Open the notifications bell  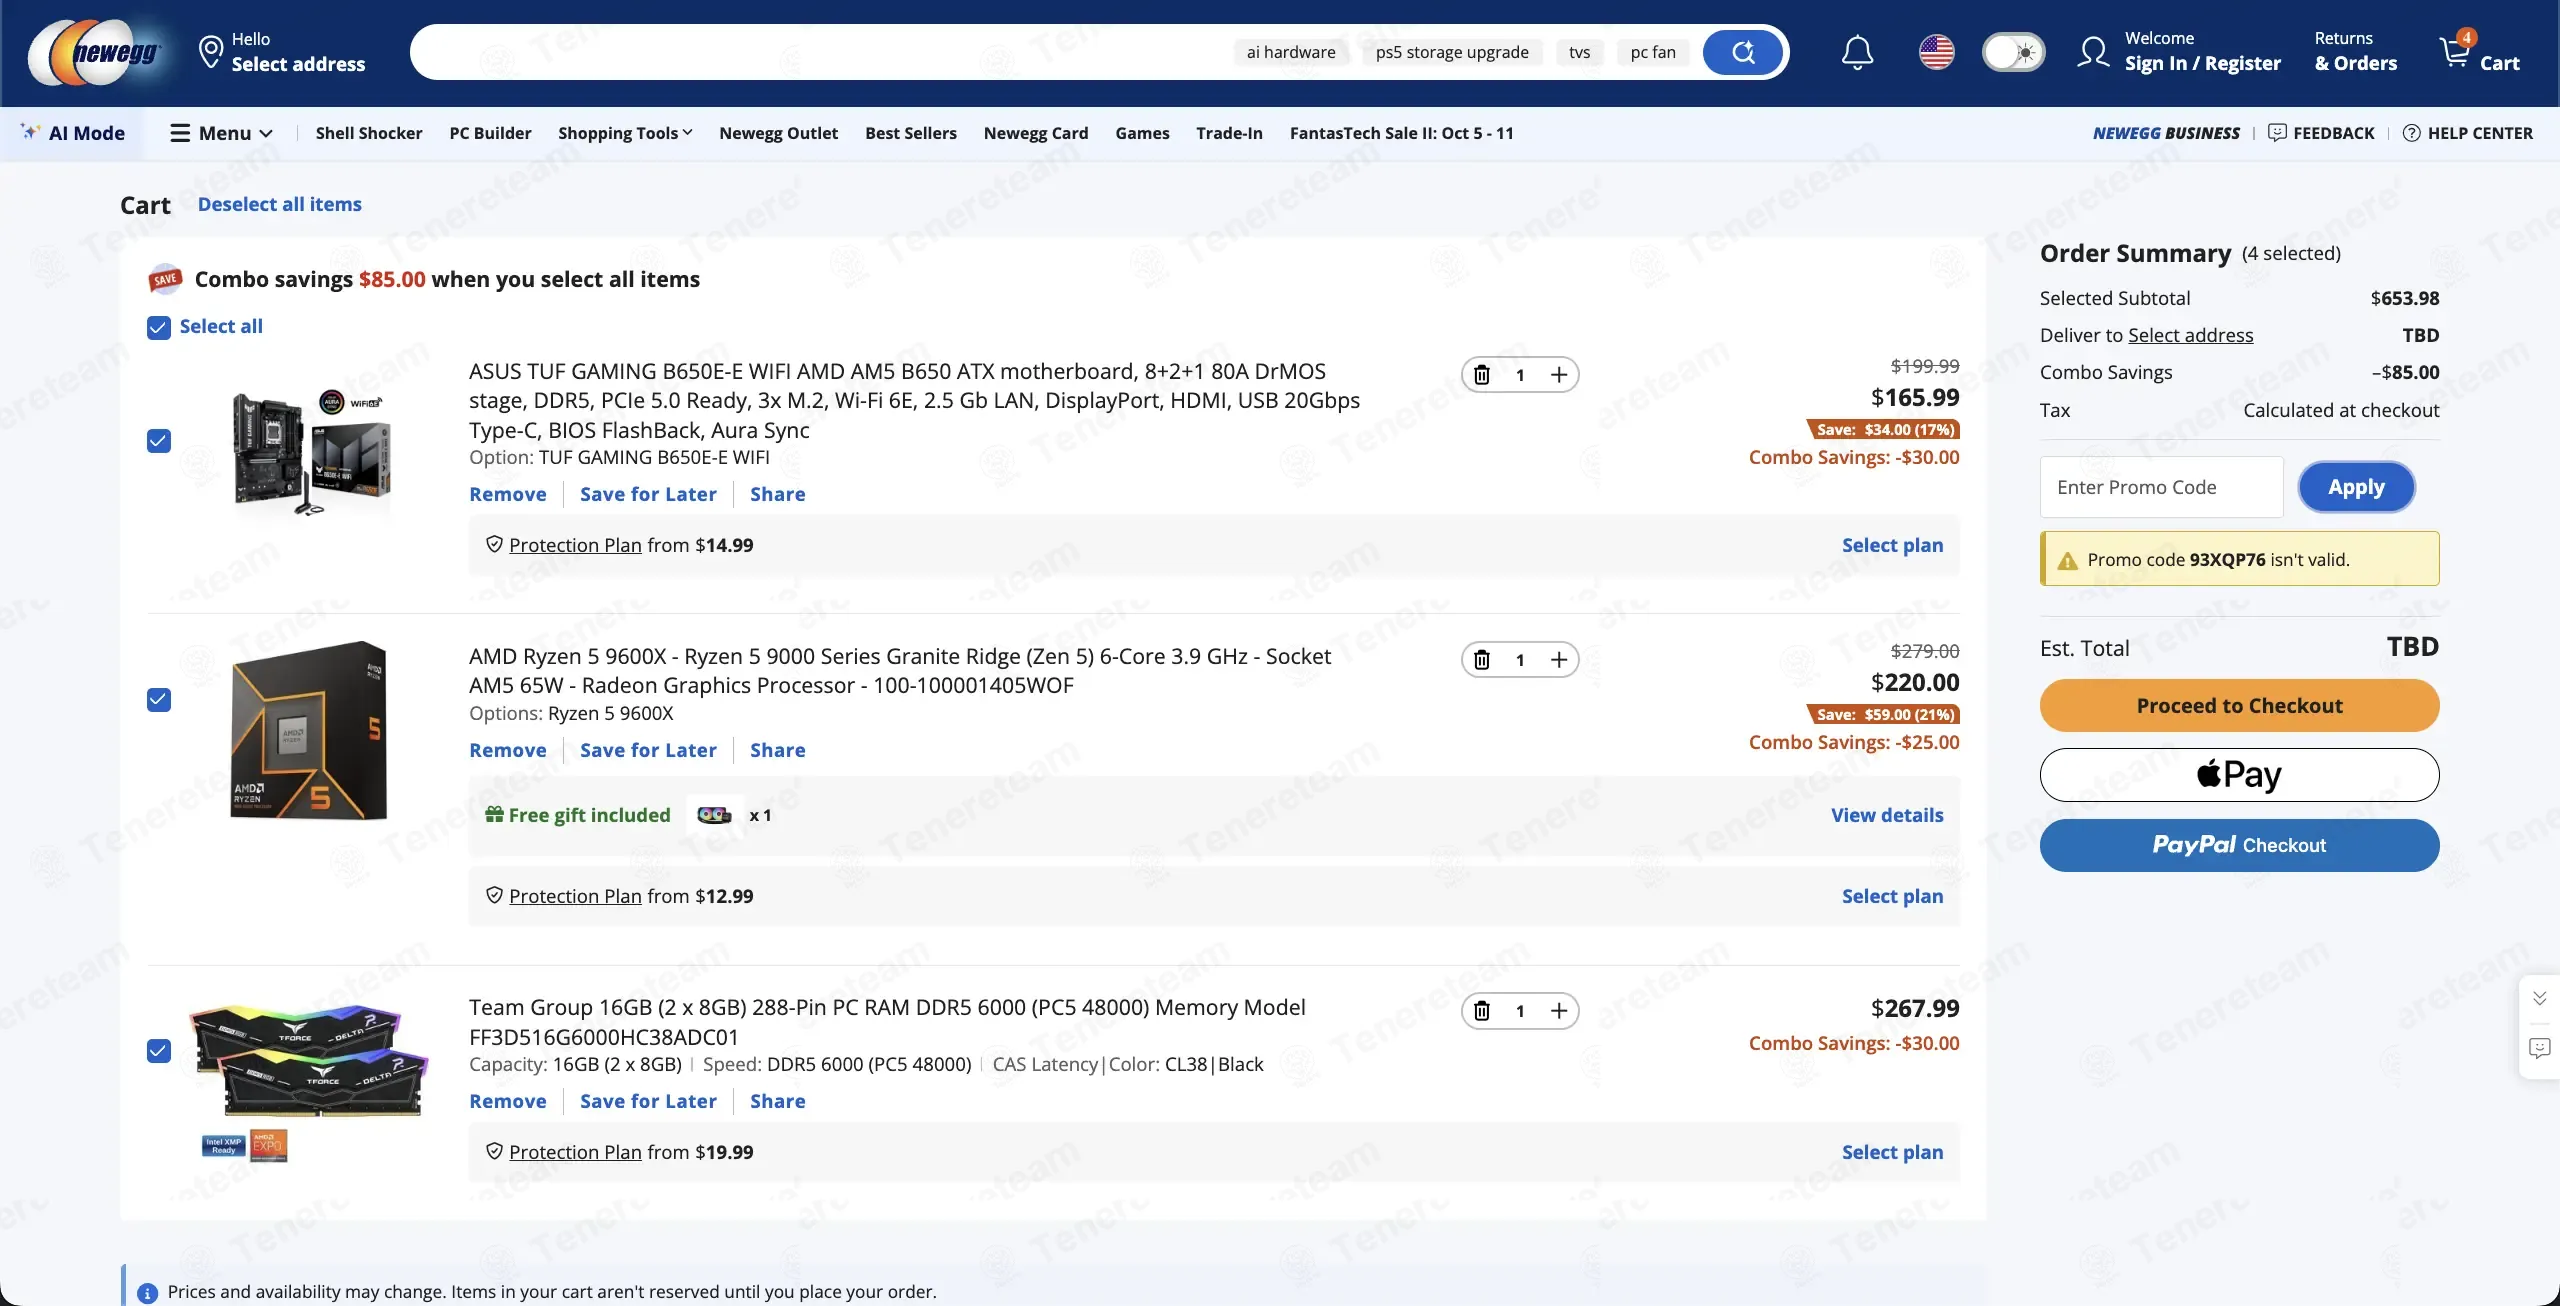[x=1857, y=52]
